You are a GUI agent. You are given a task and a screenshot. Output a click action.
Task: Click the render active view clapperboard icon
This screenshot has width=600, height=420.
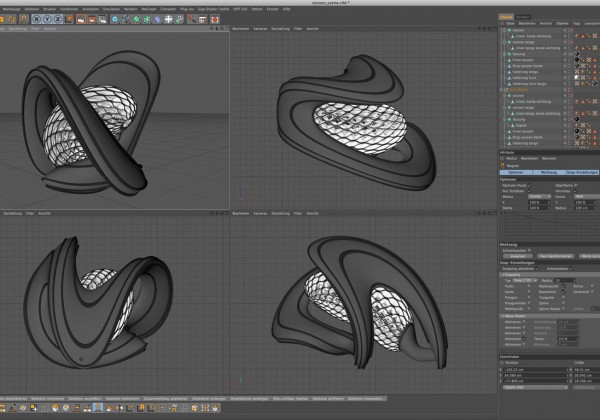click(x=81, y=19)
